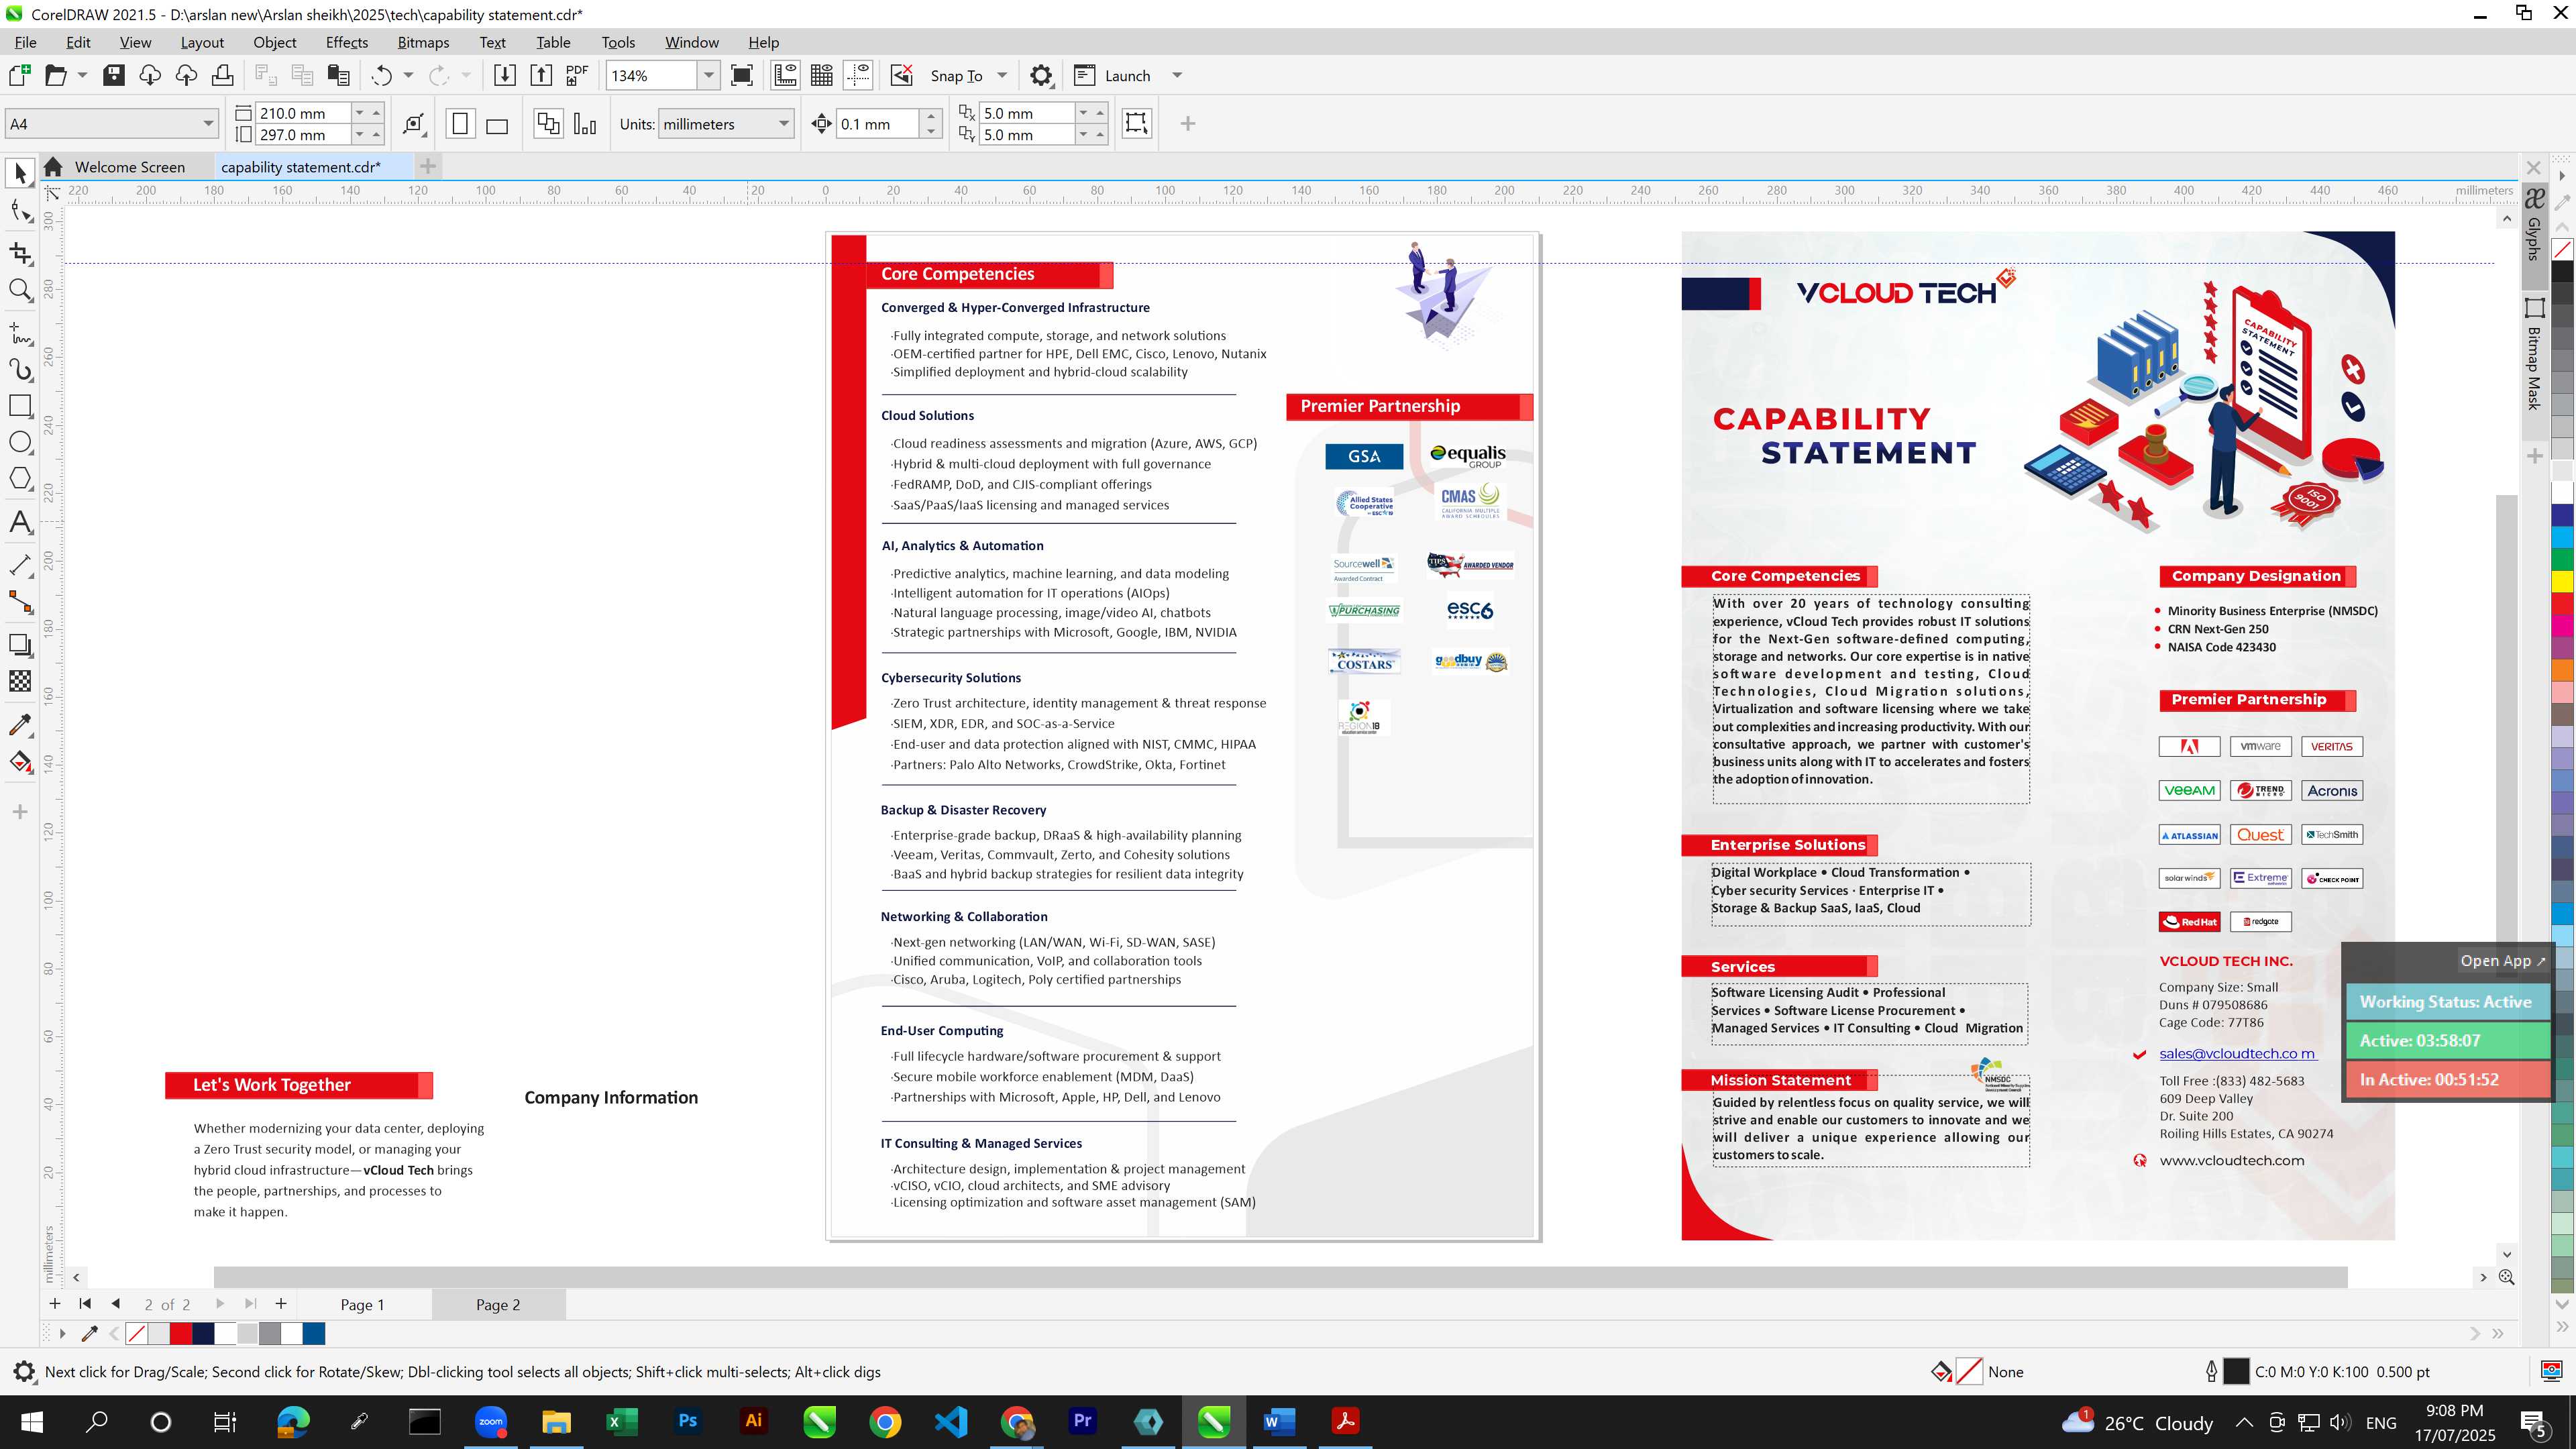Viewport: 2576px width, 1449px height.
Task: Select the Rectangle tool
Action: (20, 406)
